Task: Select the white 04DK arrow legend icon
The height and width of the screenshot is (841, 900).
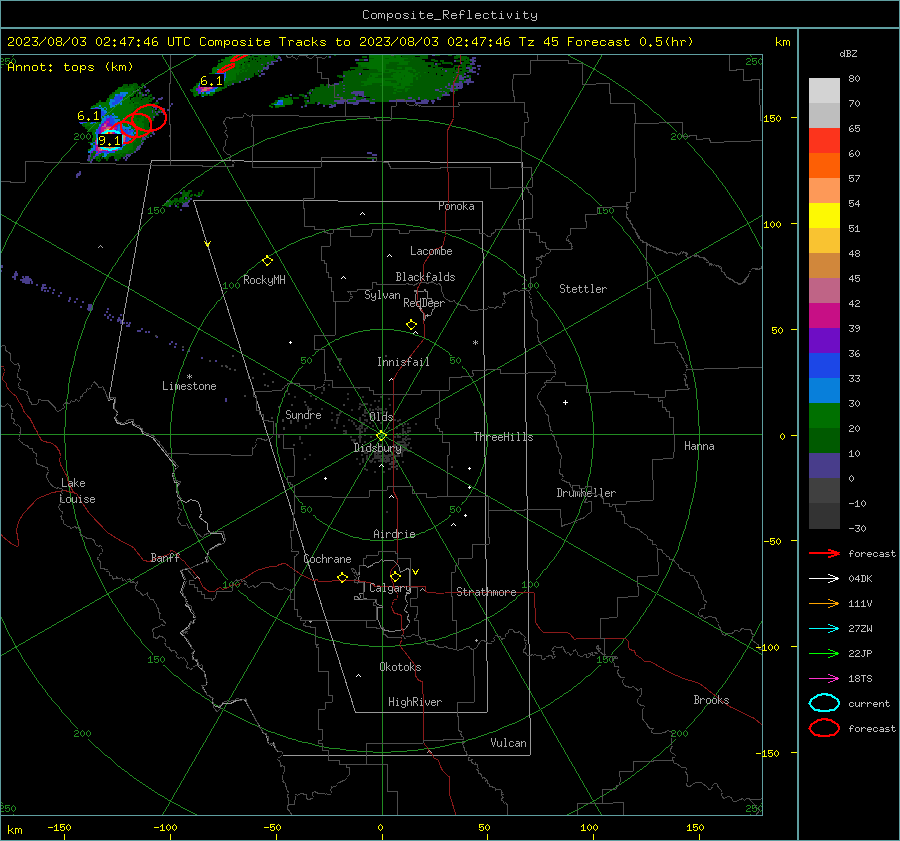Action: [x=824, y=578]
